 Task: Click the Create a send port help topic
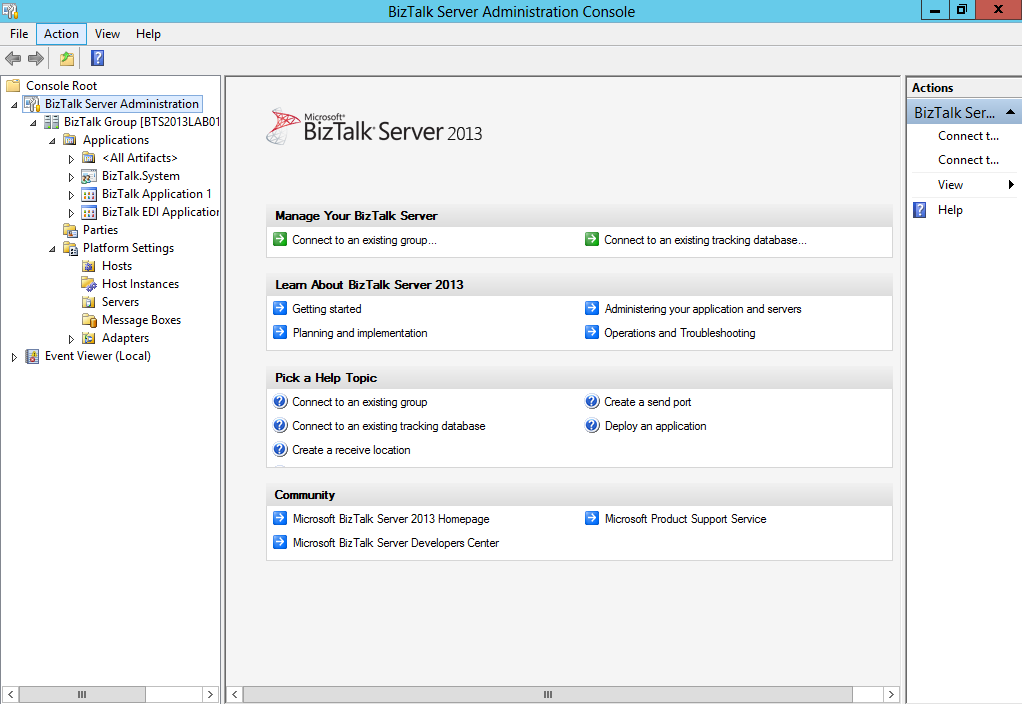tap(647, 402)
